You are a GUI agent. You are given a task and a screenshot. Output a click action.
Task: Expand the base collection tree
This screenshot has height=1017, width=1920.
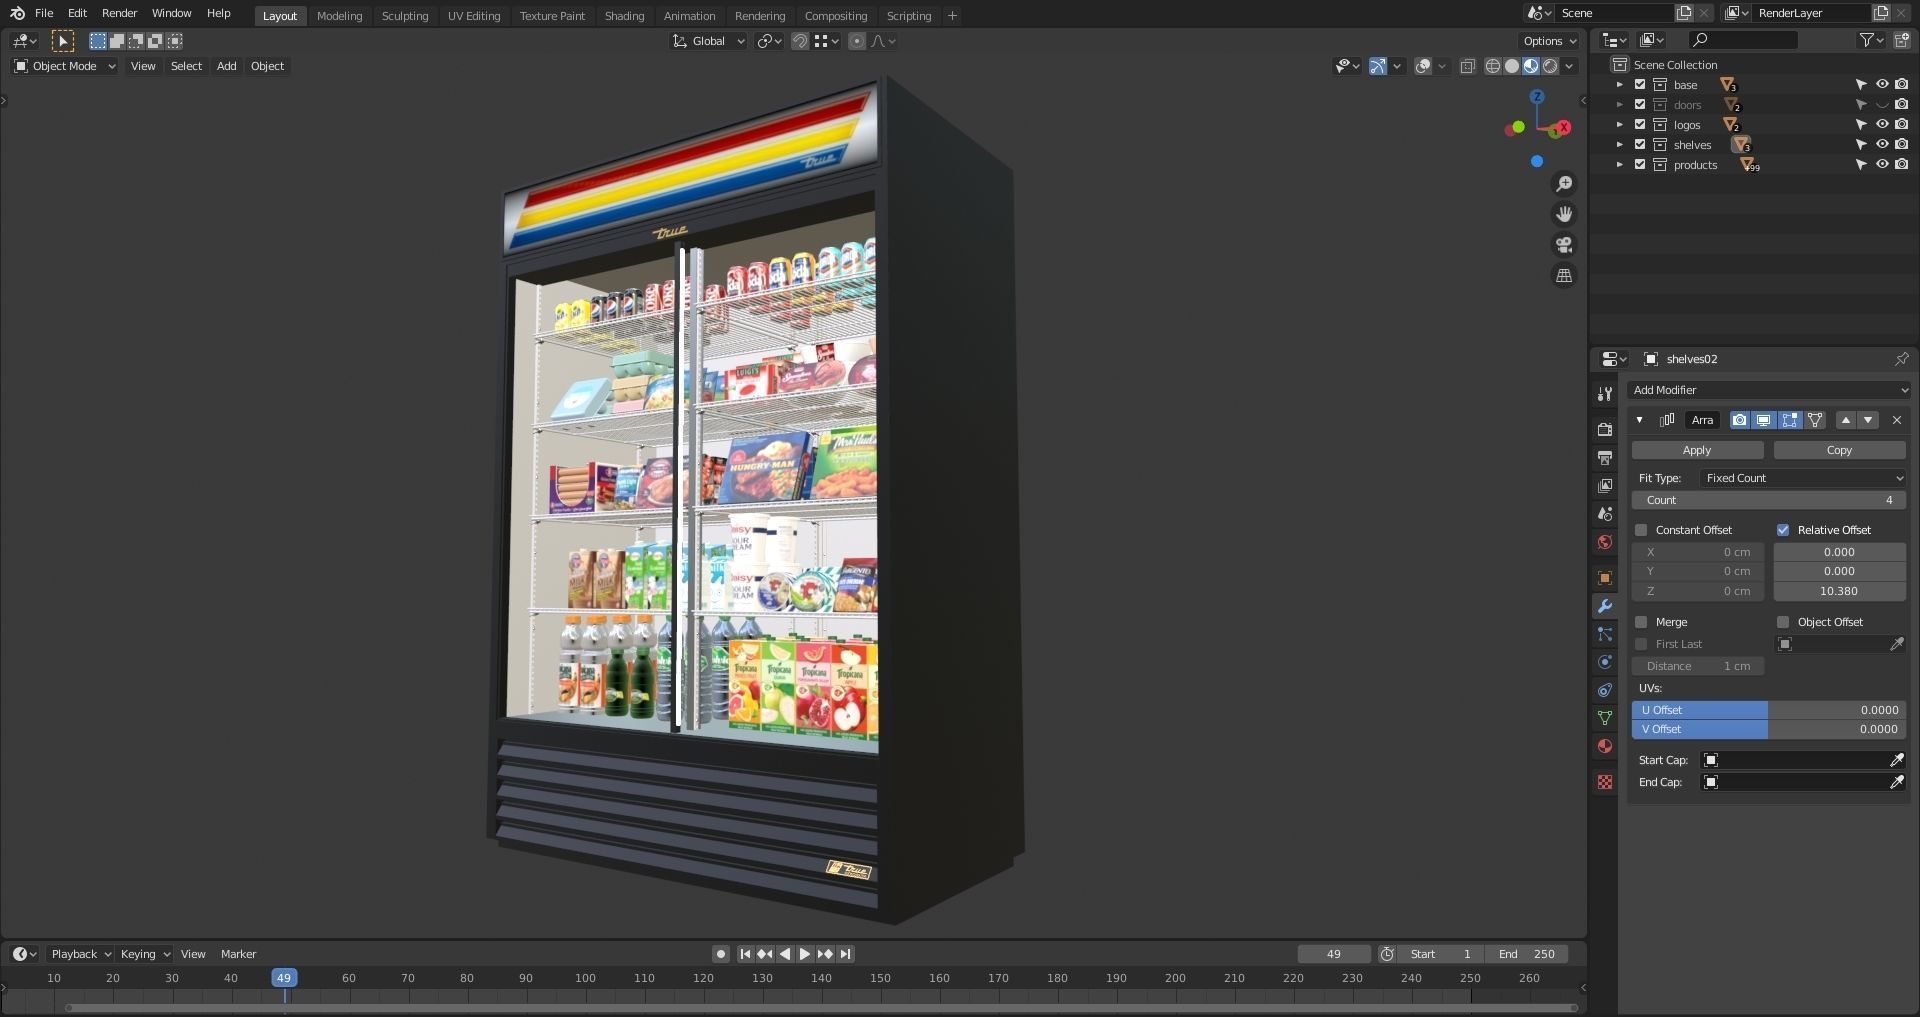tap(1620, 85)
